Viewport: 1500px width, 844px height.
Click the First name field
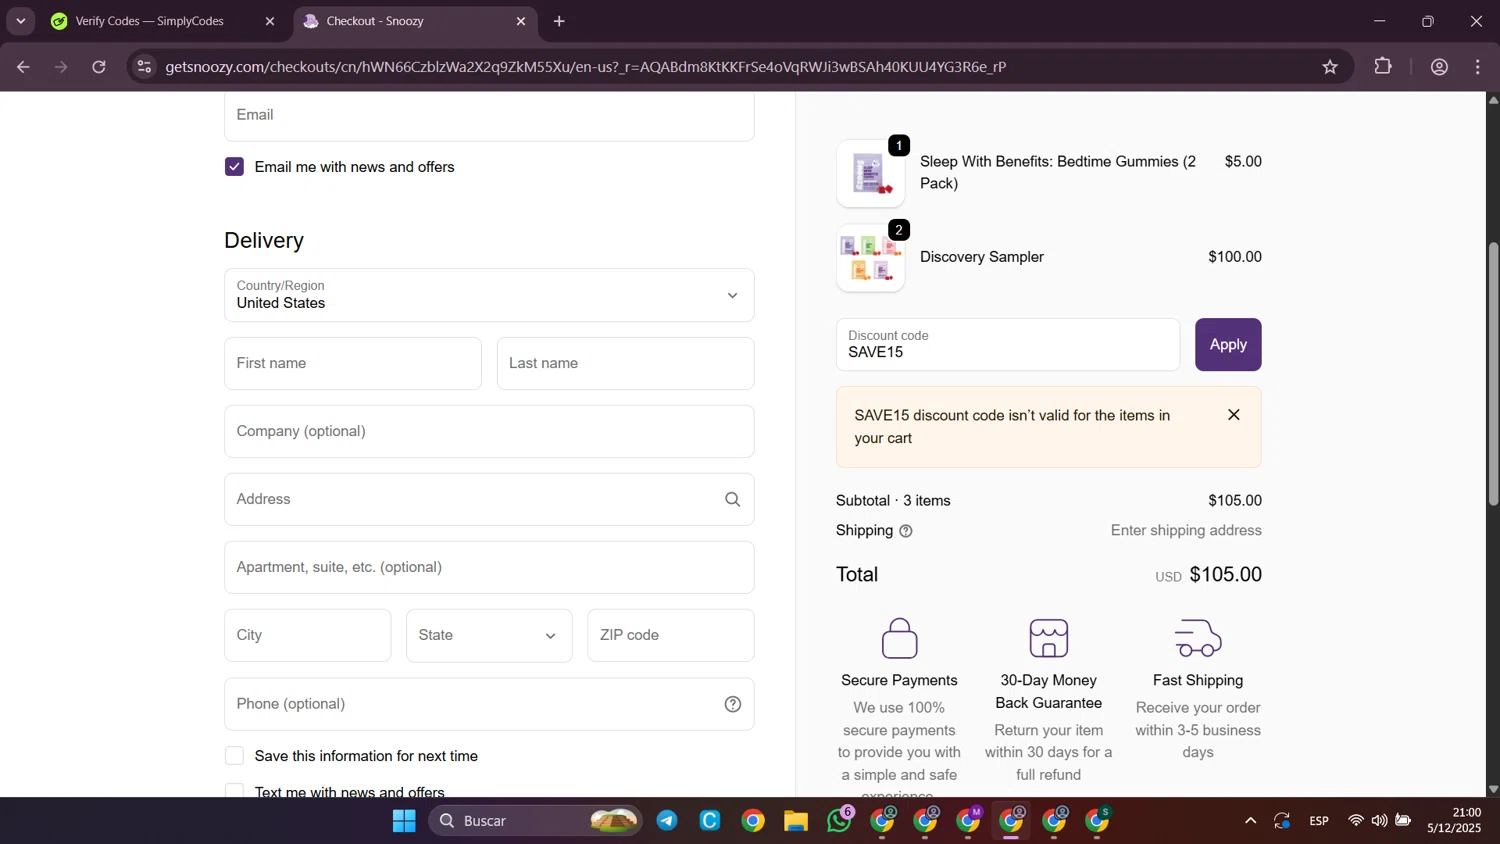[353, 363]
